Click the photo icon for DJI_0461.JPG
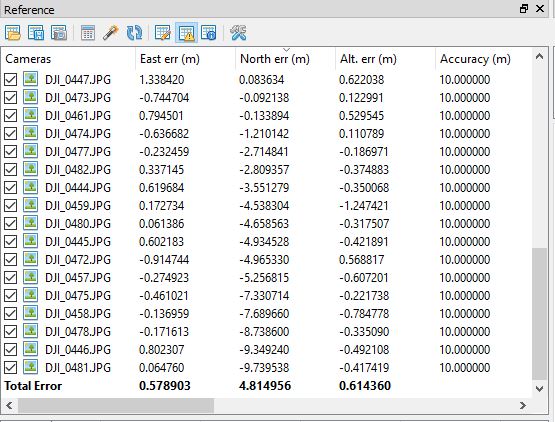555x422 pixels. click(x=31, y=115)
